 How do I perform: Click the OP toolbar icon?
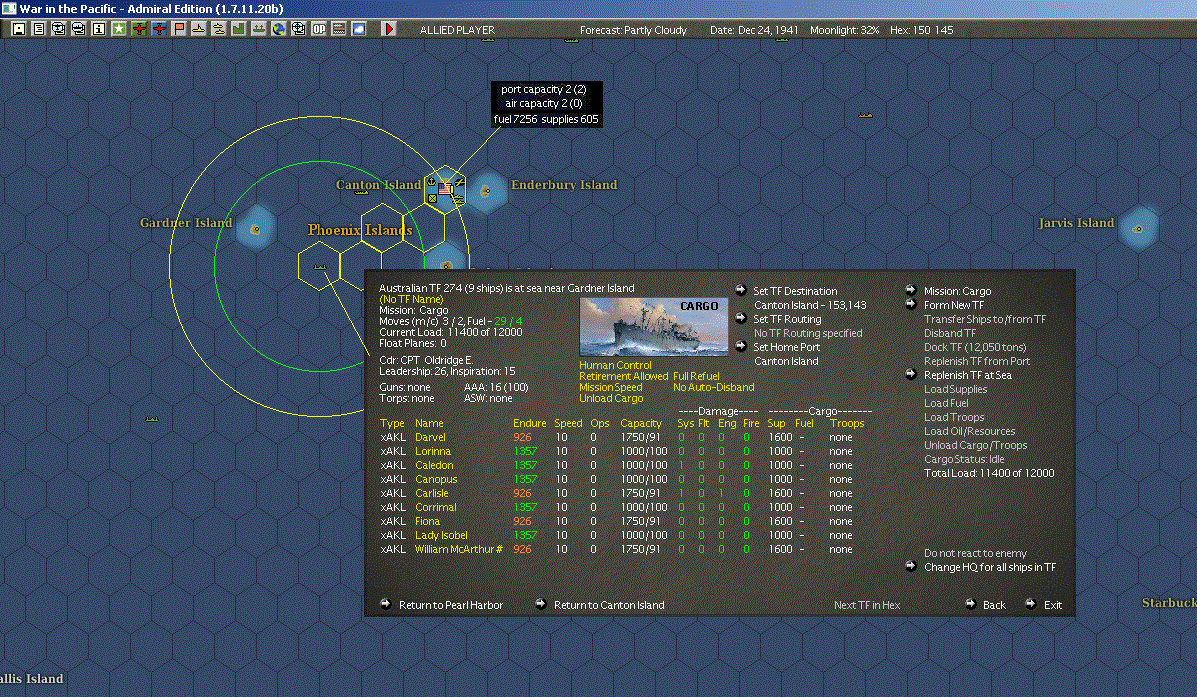click(x=318, y=29)
